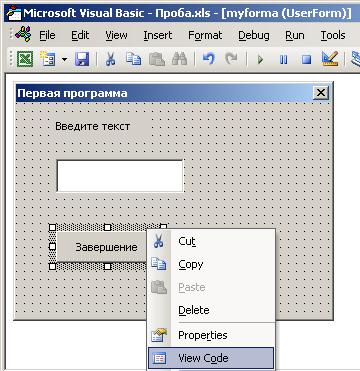
Task: Open the Edit menu
Action: pyautogui.click(x=80, y=35)
